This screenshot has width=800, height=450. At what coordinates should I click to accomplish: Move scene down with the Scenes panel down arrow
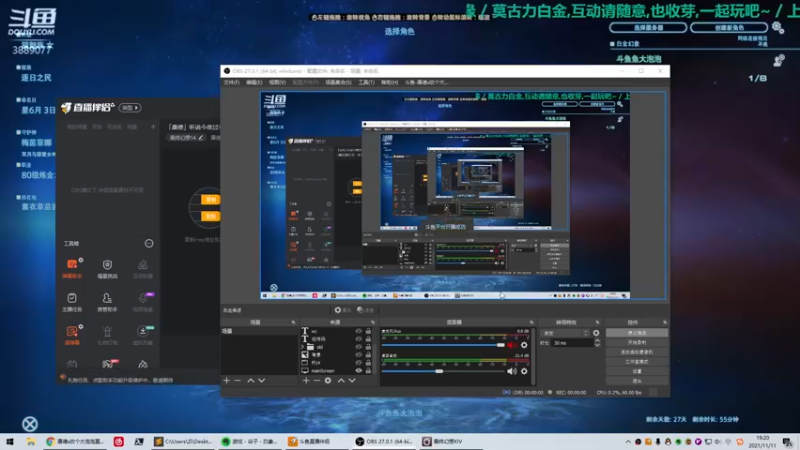click(262, 381)
